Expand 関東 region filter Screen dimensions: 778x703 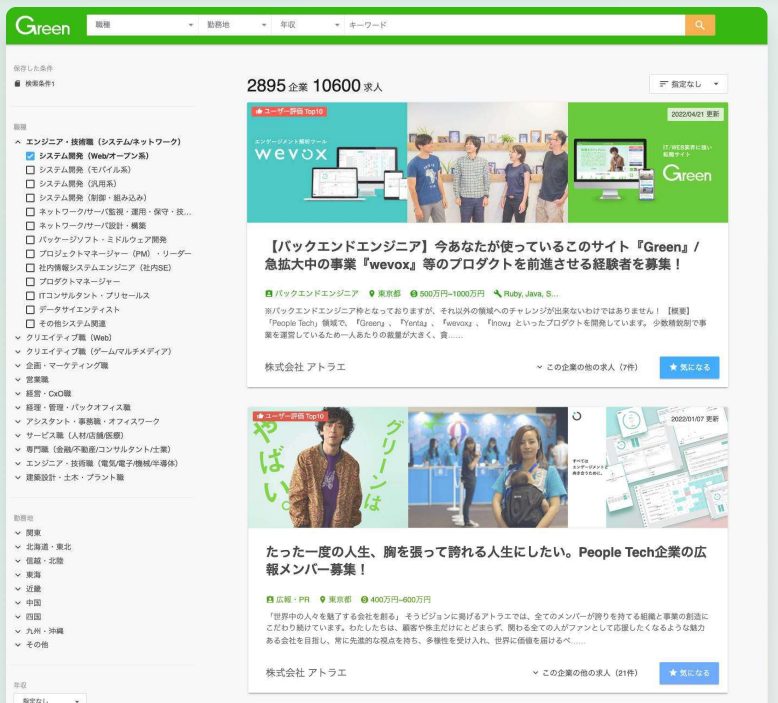pos(18,533)
